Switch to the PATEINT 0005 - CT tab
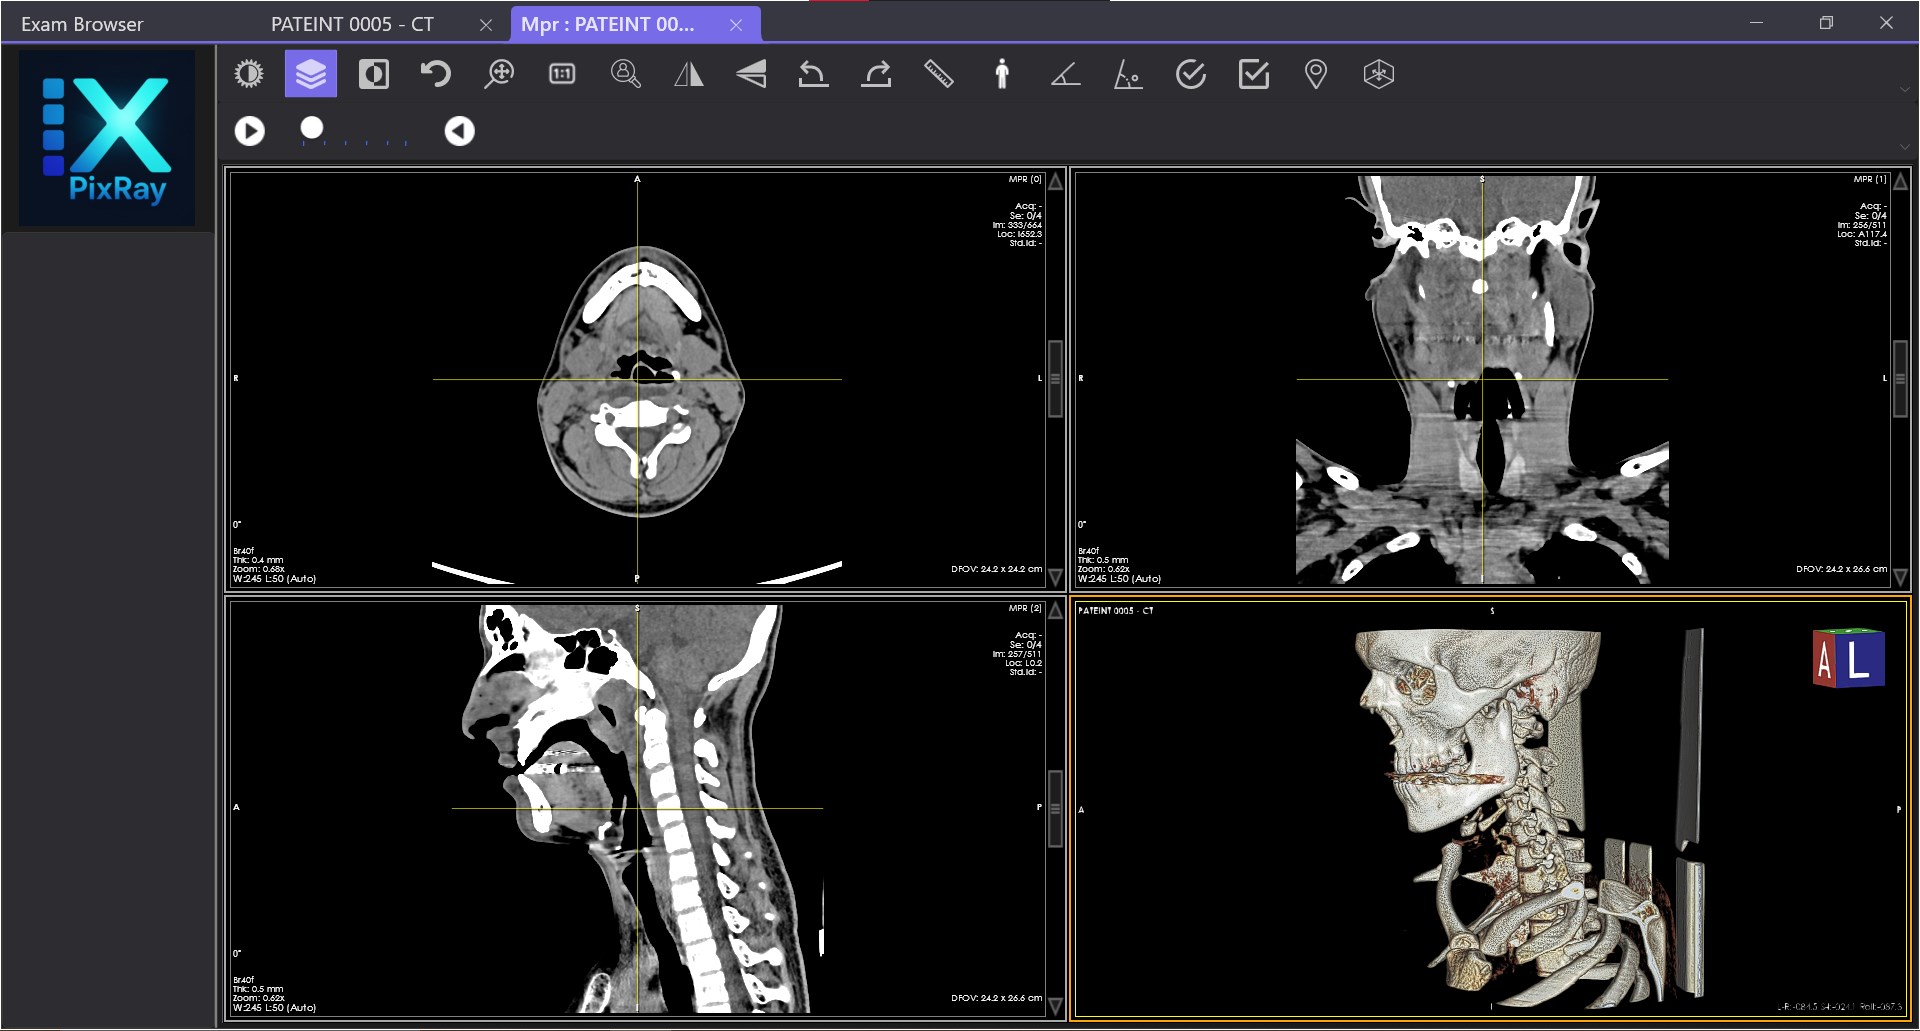 [350, 24]
